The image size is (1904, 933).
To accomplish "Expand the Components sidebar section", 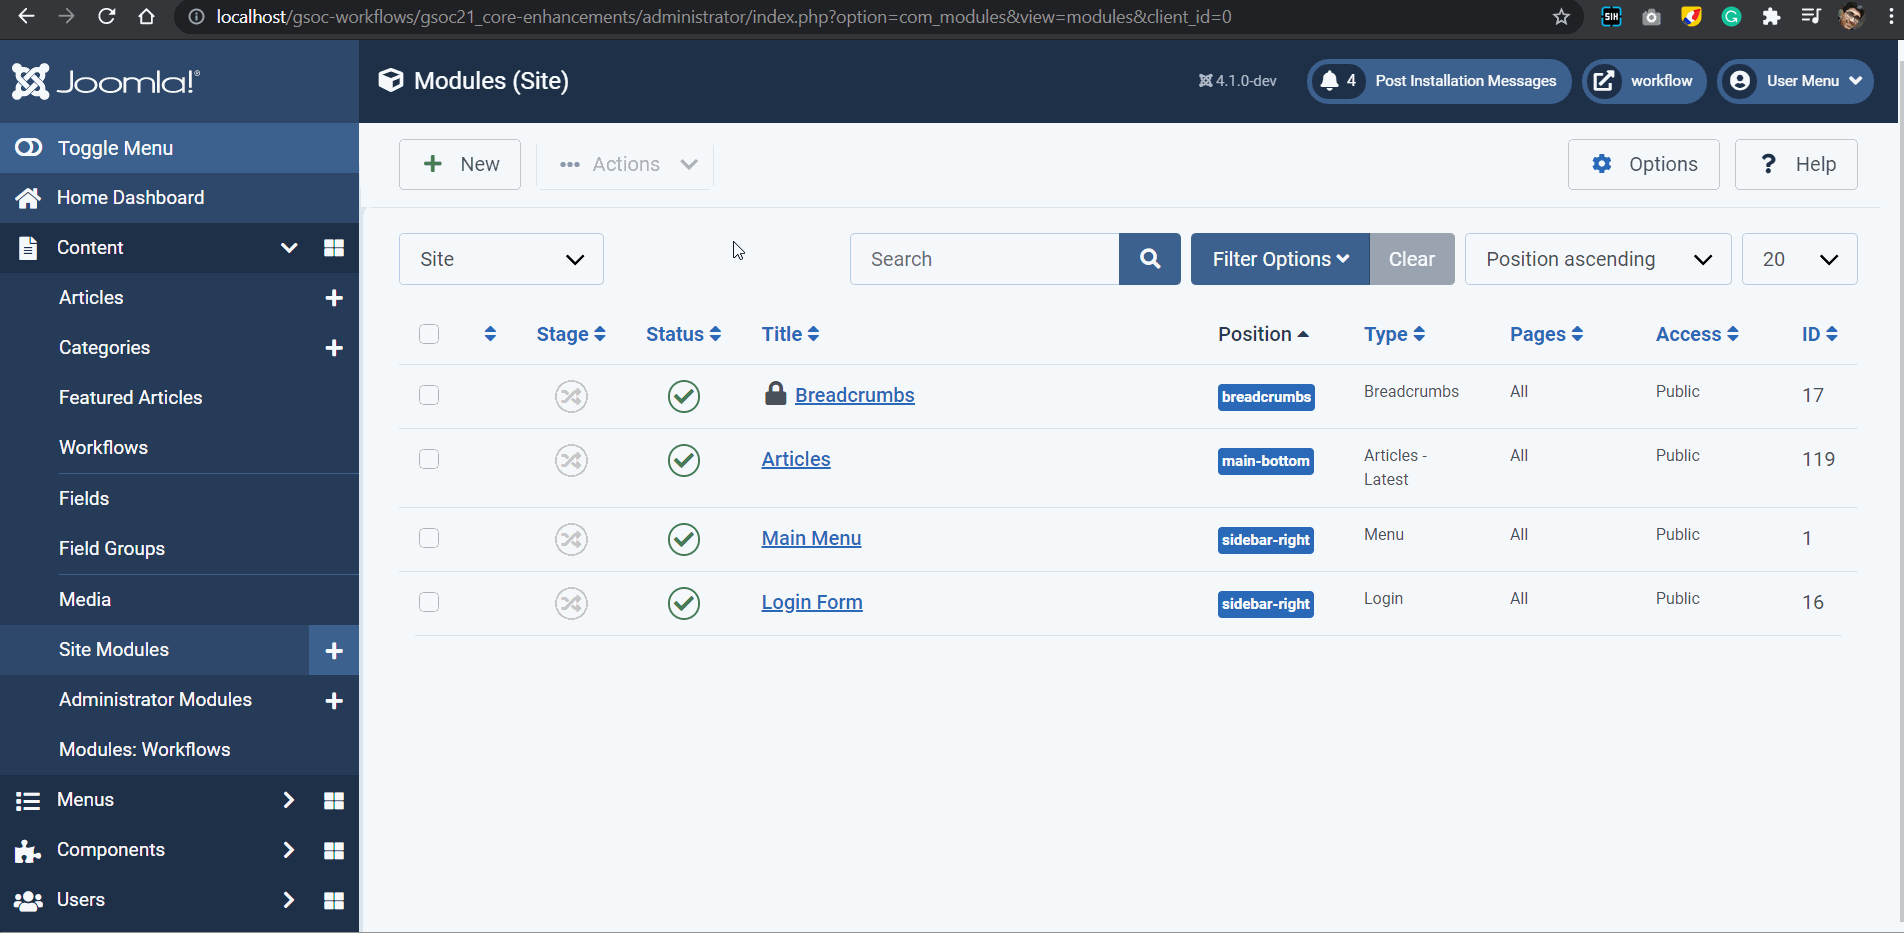I will [x=288, y=850].
